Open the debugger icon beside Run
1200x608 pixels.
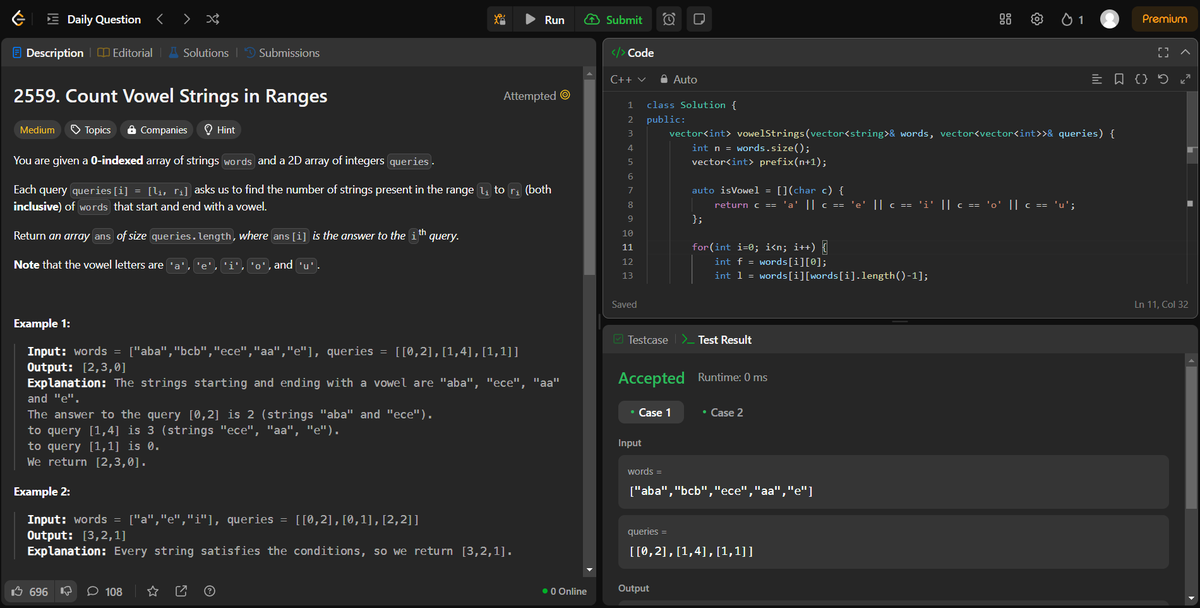coord(499,18)
